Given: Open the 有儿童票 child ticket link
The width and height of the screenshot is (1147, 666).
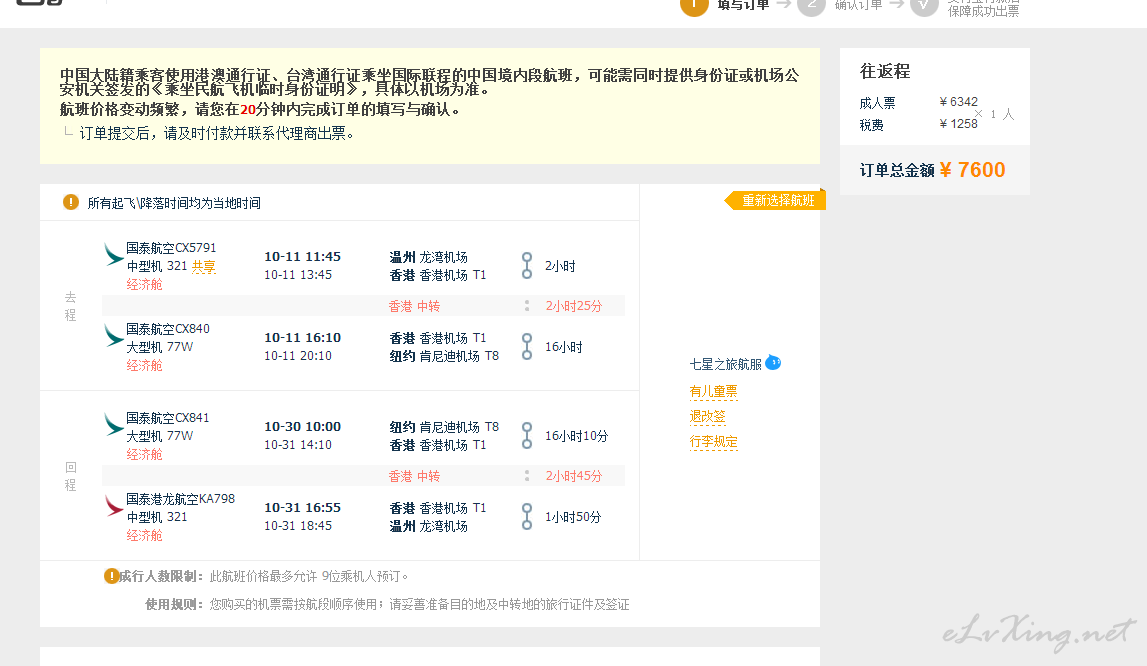Looking at the screenshot, I should 713,392.
